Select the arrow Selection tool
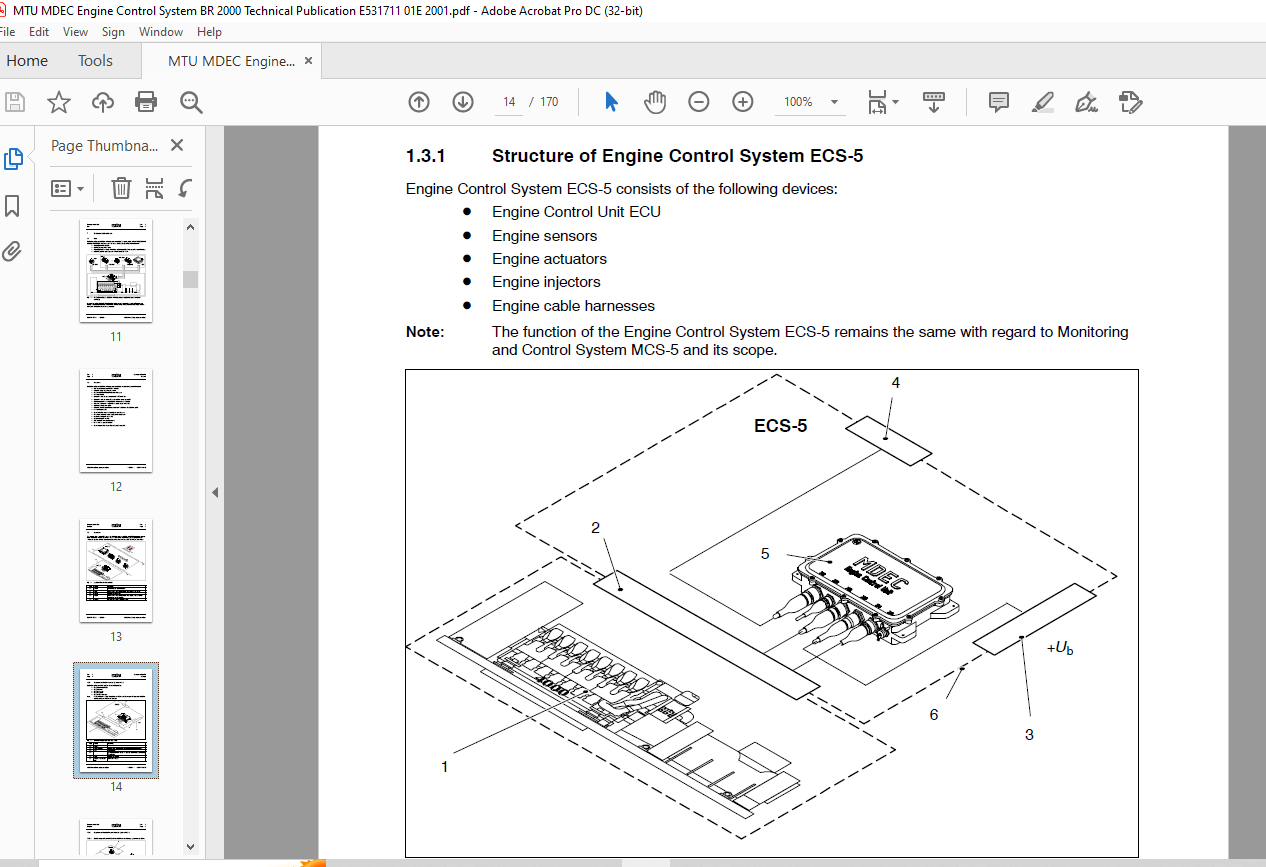Viewport: 1266px width, 867px height. (612, 102)
